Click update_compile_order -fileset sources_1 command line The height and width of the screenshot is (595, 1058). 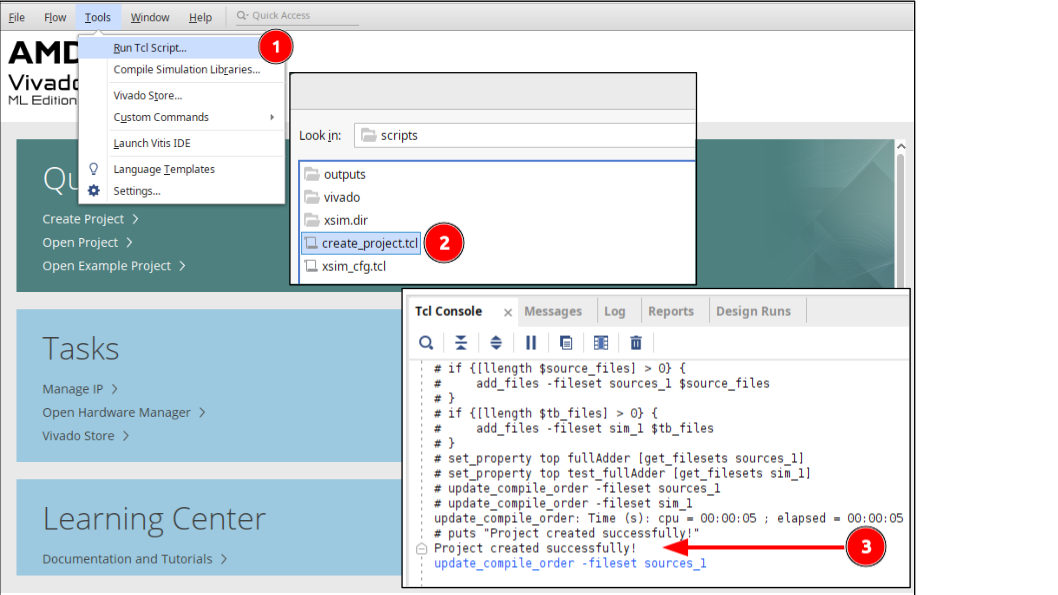570,563
